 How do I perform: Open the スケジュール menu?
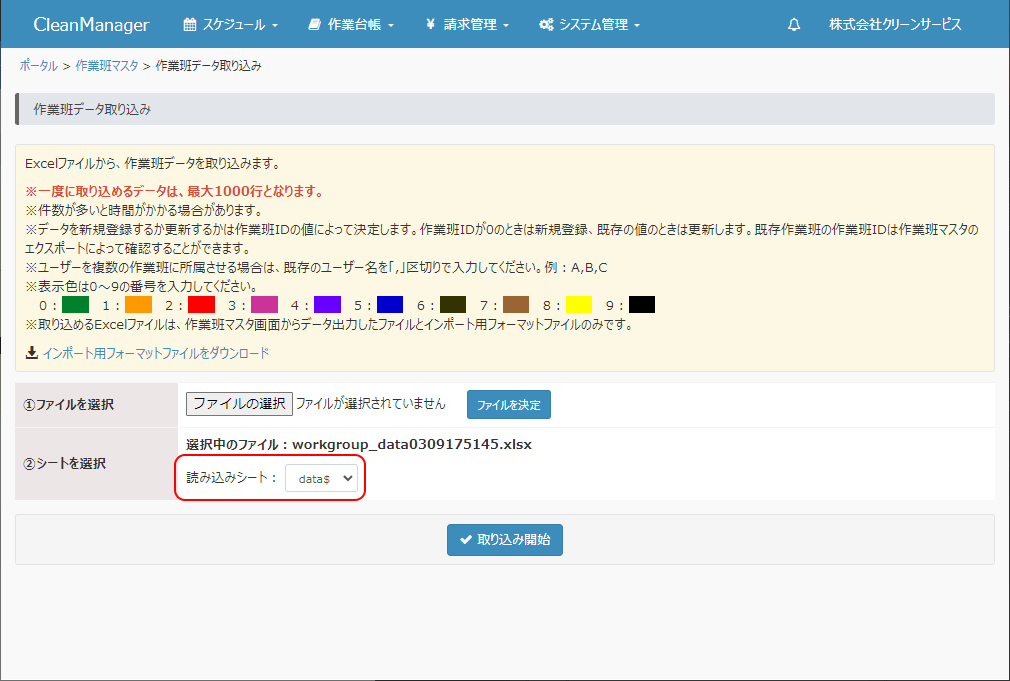point(230,24)
